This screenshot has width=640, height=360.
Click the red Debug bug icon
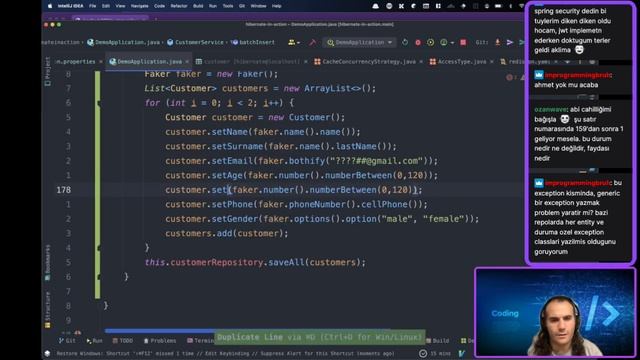pyautogui.click(x=418, y=42)
